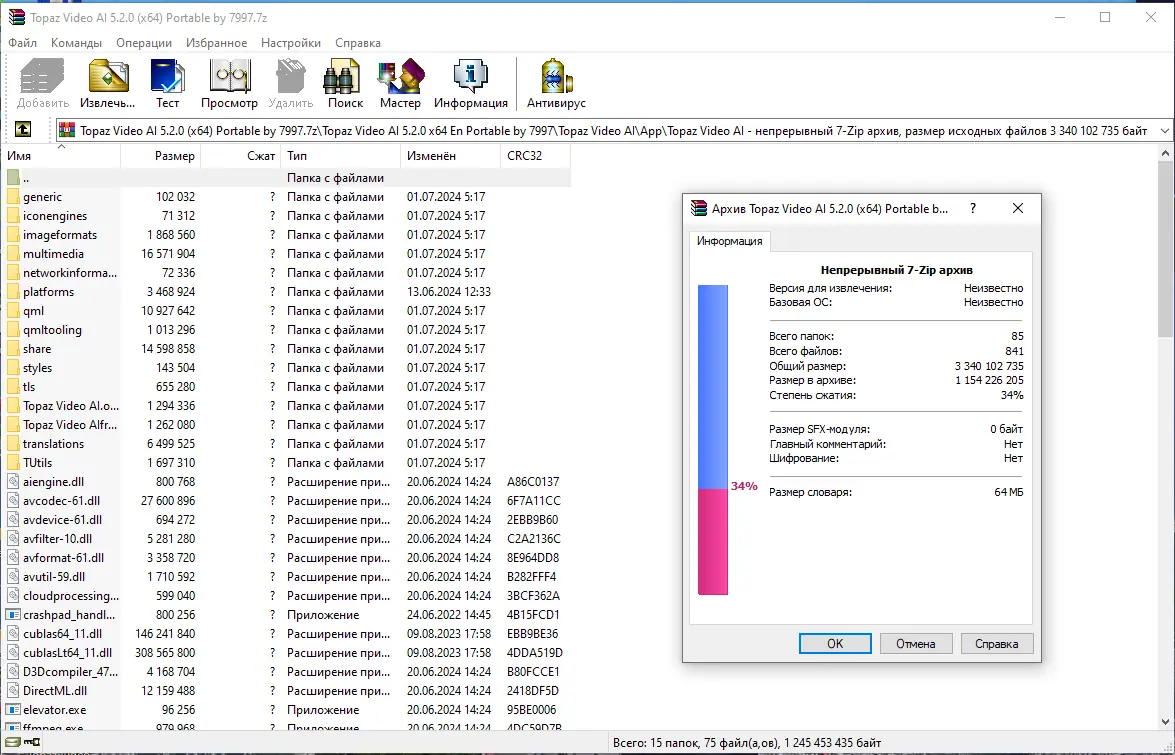
Task: Click the Справка button in dialog
Action: (x=996, y=643)
